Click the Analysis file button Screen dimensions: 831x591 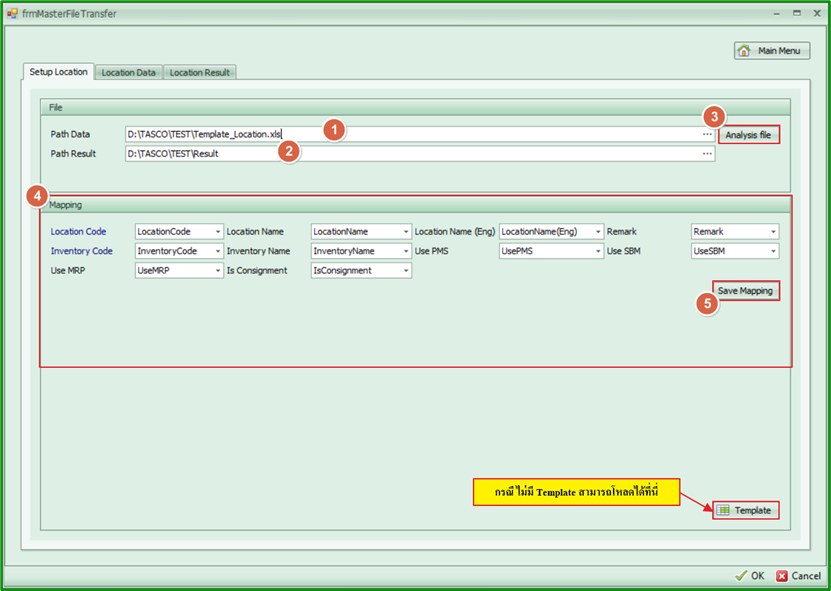[x=748, y=135]
